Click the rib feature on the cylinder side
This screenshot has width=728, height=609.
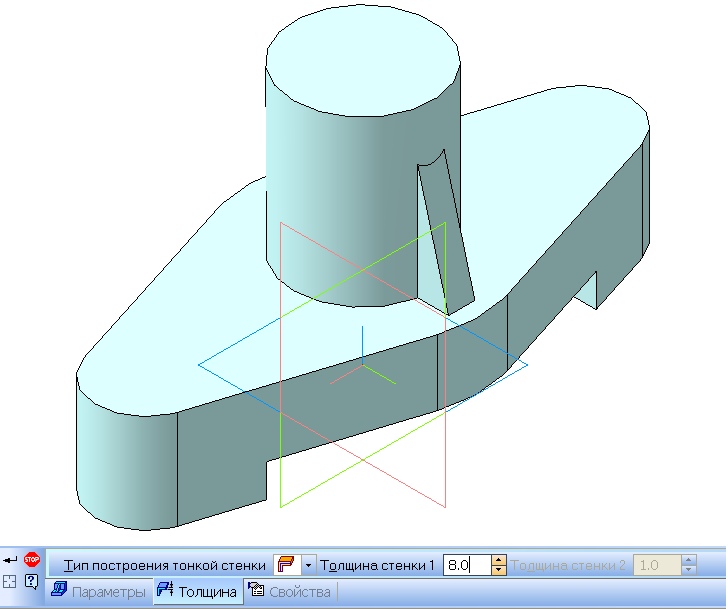pos(446,232)
